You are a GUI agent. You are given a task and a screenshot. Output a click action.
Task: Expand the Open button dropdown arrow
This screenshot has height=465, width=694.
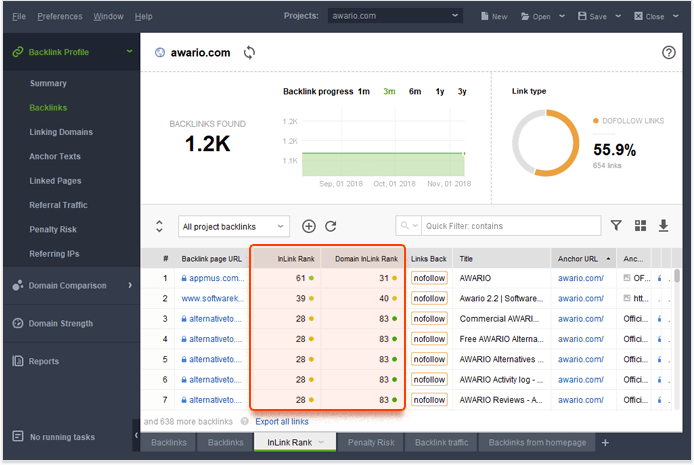(562, 16)
